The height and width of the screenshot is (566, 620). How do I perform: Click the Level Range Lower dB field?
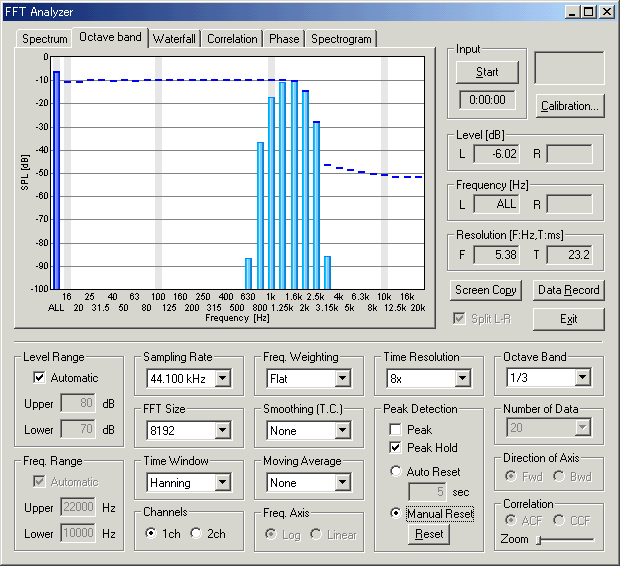click(78, 429)
